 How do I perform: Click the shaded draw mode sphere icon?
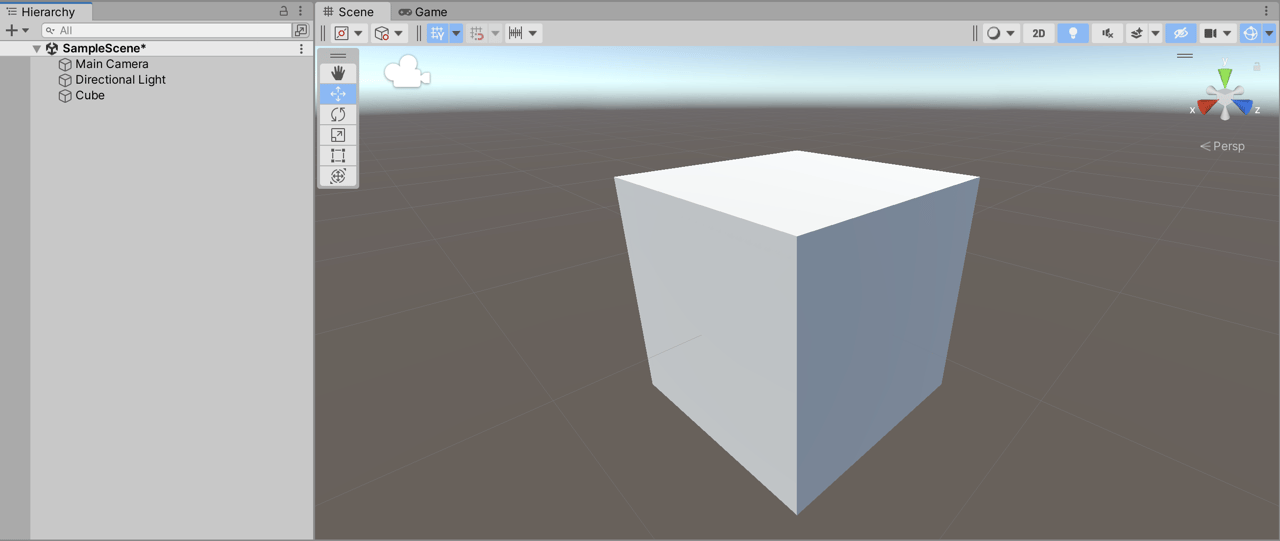point(993,33)
